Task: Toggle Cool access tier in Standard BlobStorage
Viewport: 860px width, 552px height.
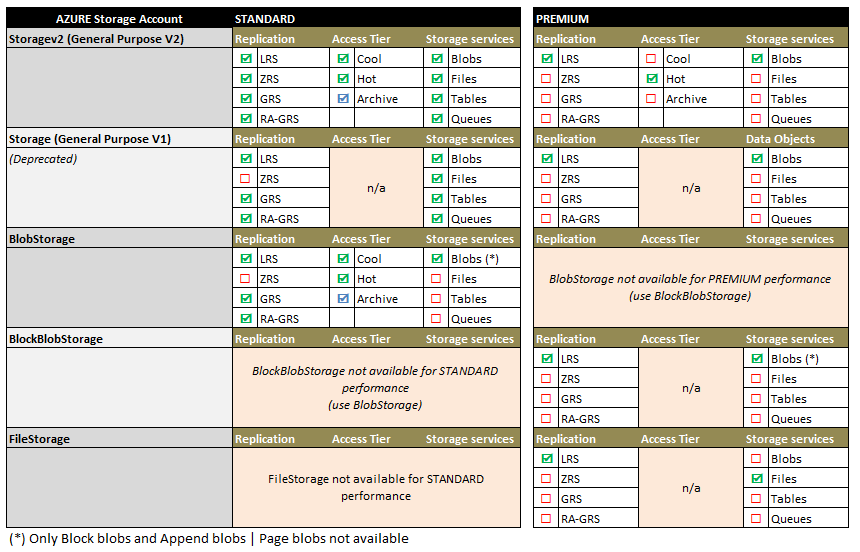Action: pos(344,259)
